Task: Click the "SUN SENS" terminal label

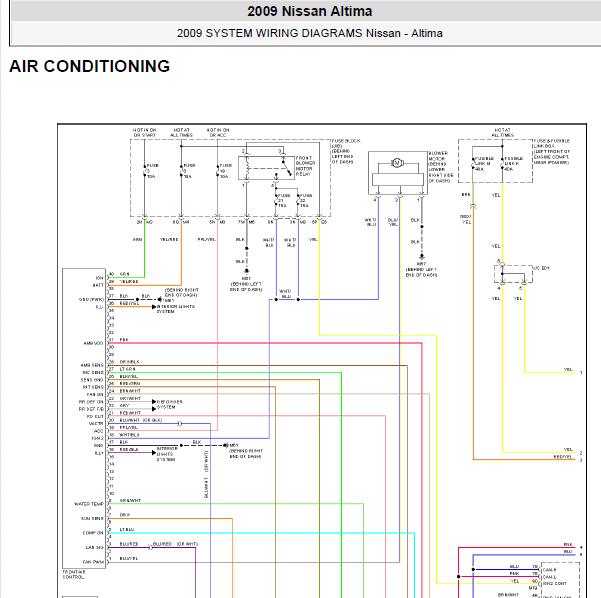Action: (92, 518)
